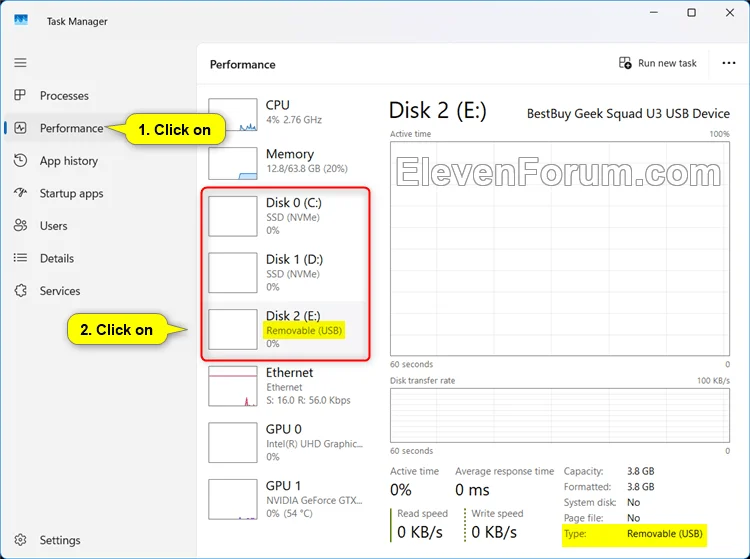Image resolution: width=750 pixels, height=559 pixels.
Task: Select the CPU usage graph thumbnail
Action: (232, 115)
